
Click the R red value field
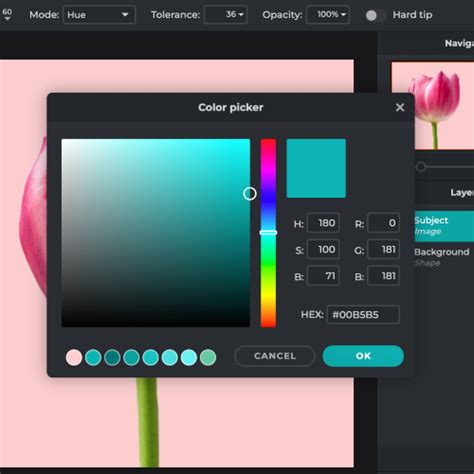(383, 223)
